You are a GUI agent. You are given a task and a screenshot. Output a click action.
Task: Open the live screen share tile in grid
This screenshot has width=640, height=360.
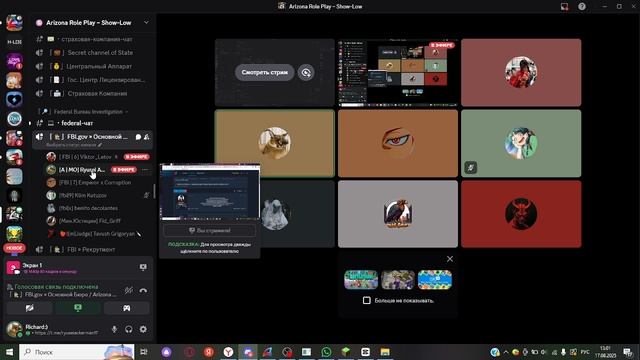pyautogui.click(x=398, y=73)
